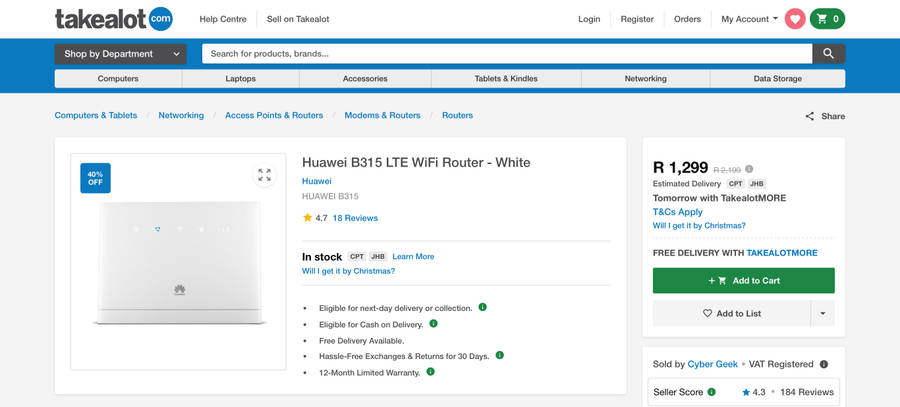Expand the My Account dropdown

click(x=749, y=19)
